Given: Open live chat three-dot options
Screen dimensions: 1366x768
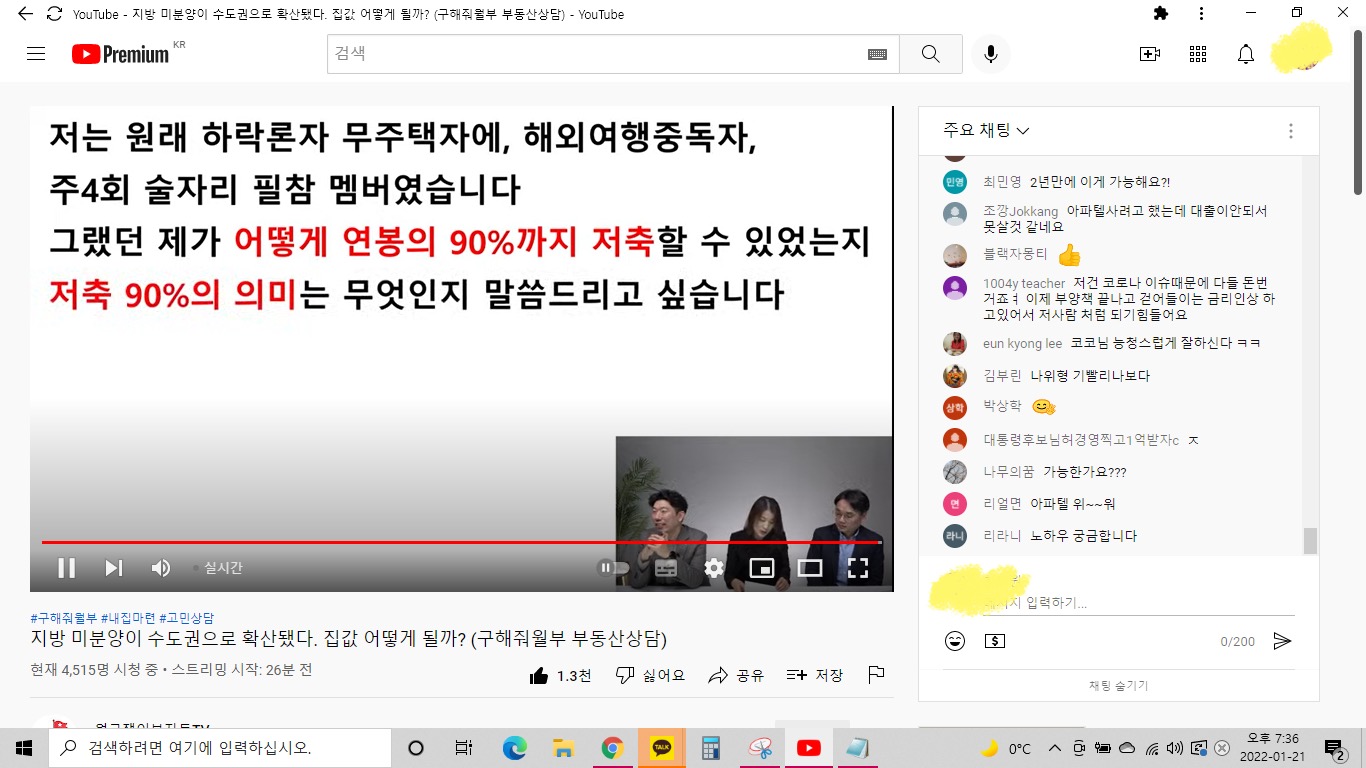Looking at the screenshot, I should click(x=1291, y=131).
